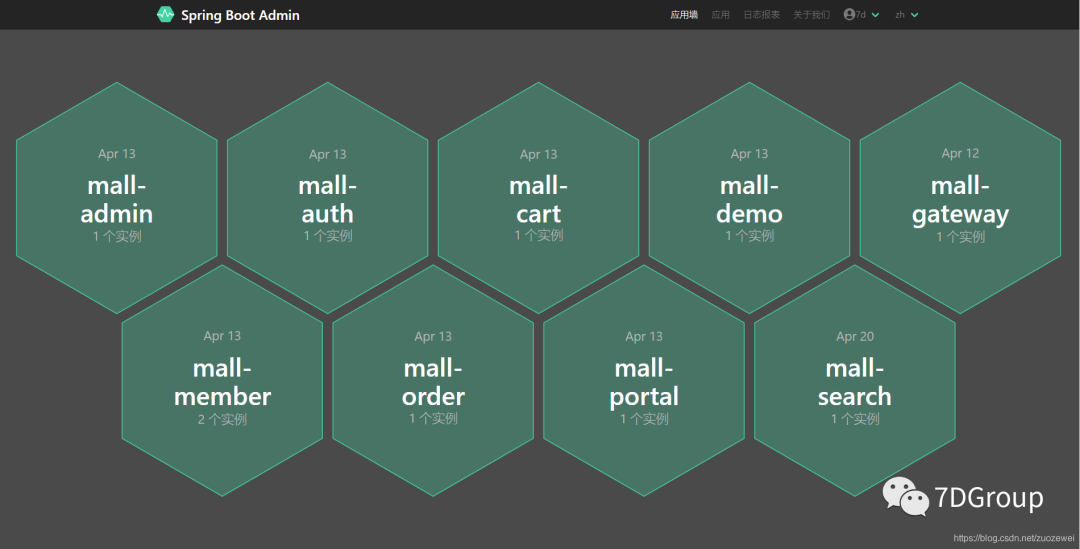1080x549 pixels.
Task: Open the 关于我们 menu item
Action: 811,14
